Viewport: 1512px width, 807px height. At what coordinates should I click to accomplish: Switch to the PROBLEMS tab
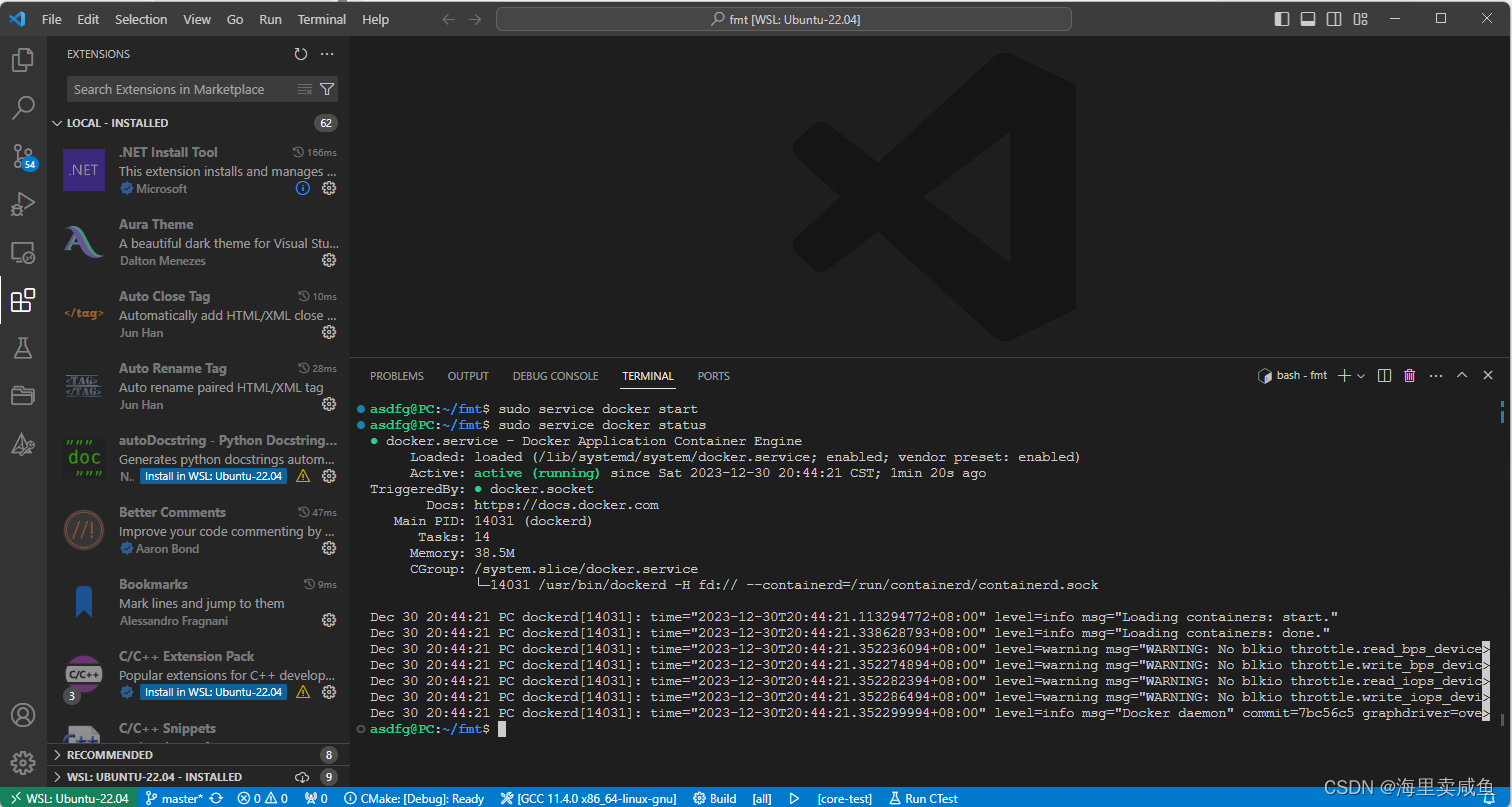coord(396,375)
